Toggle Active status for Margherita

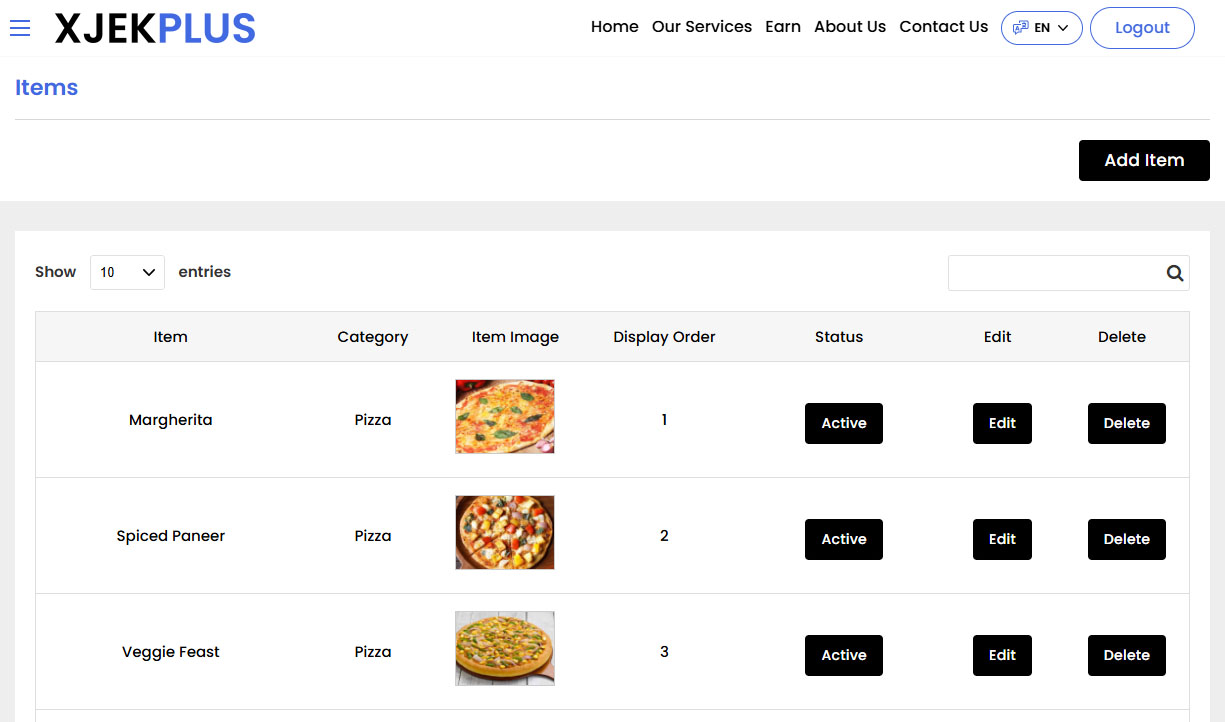(x=843, y=423)
